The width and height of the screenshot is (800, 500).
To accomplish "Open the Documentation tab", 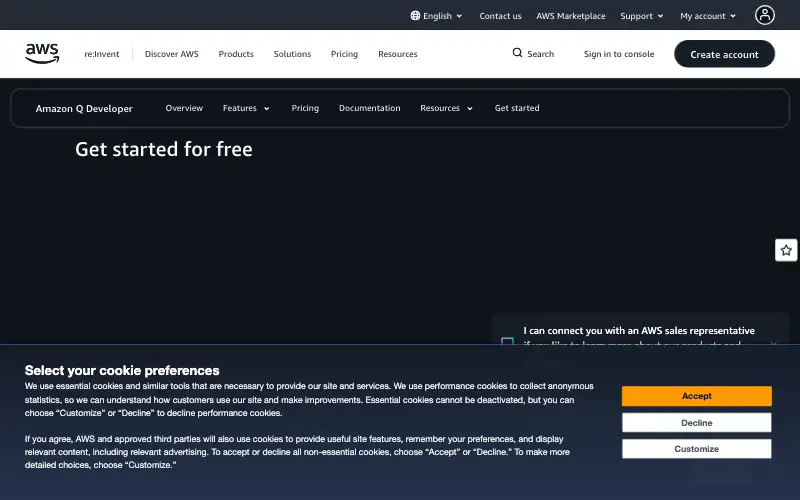I will point(369,108).
